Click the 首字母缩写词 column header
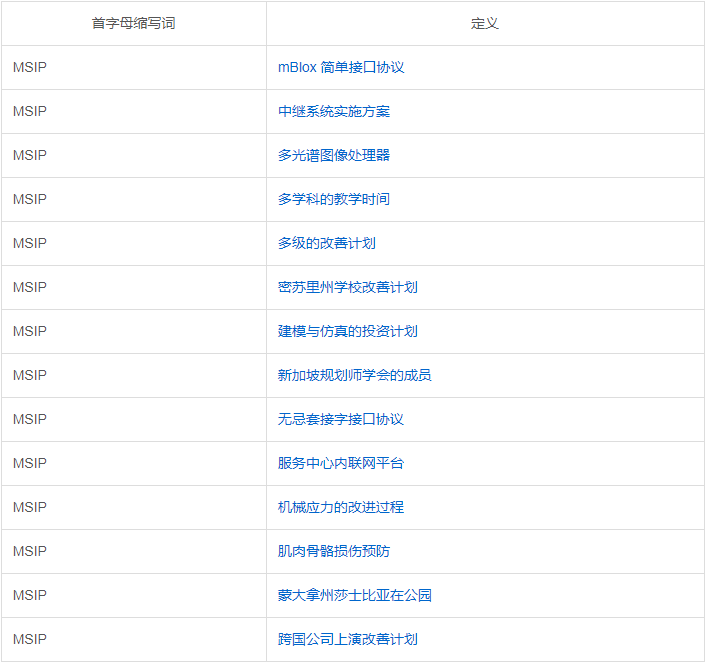 pos(133,23)
